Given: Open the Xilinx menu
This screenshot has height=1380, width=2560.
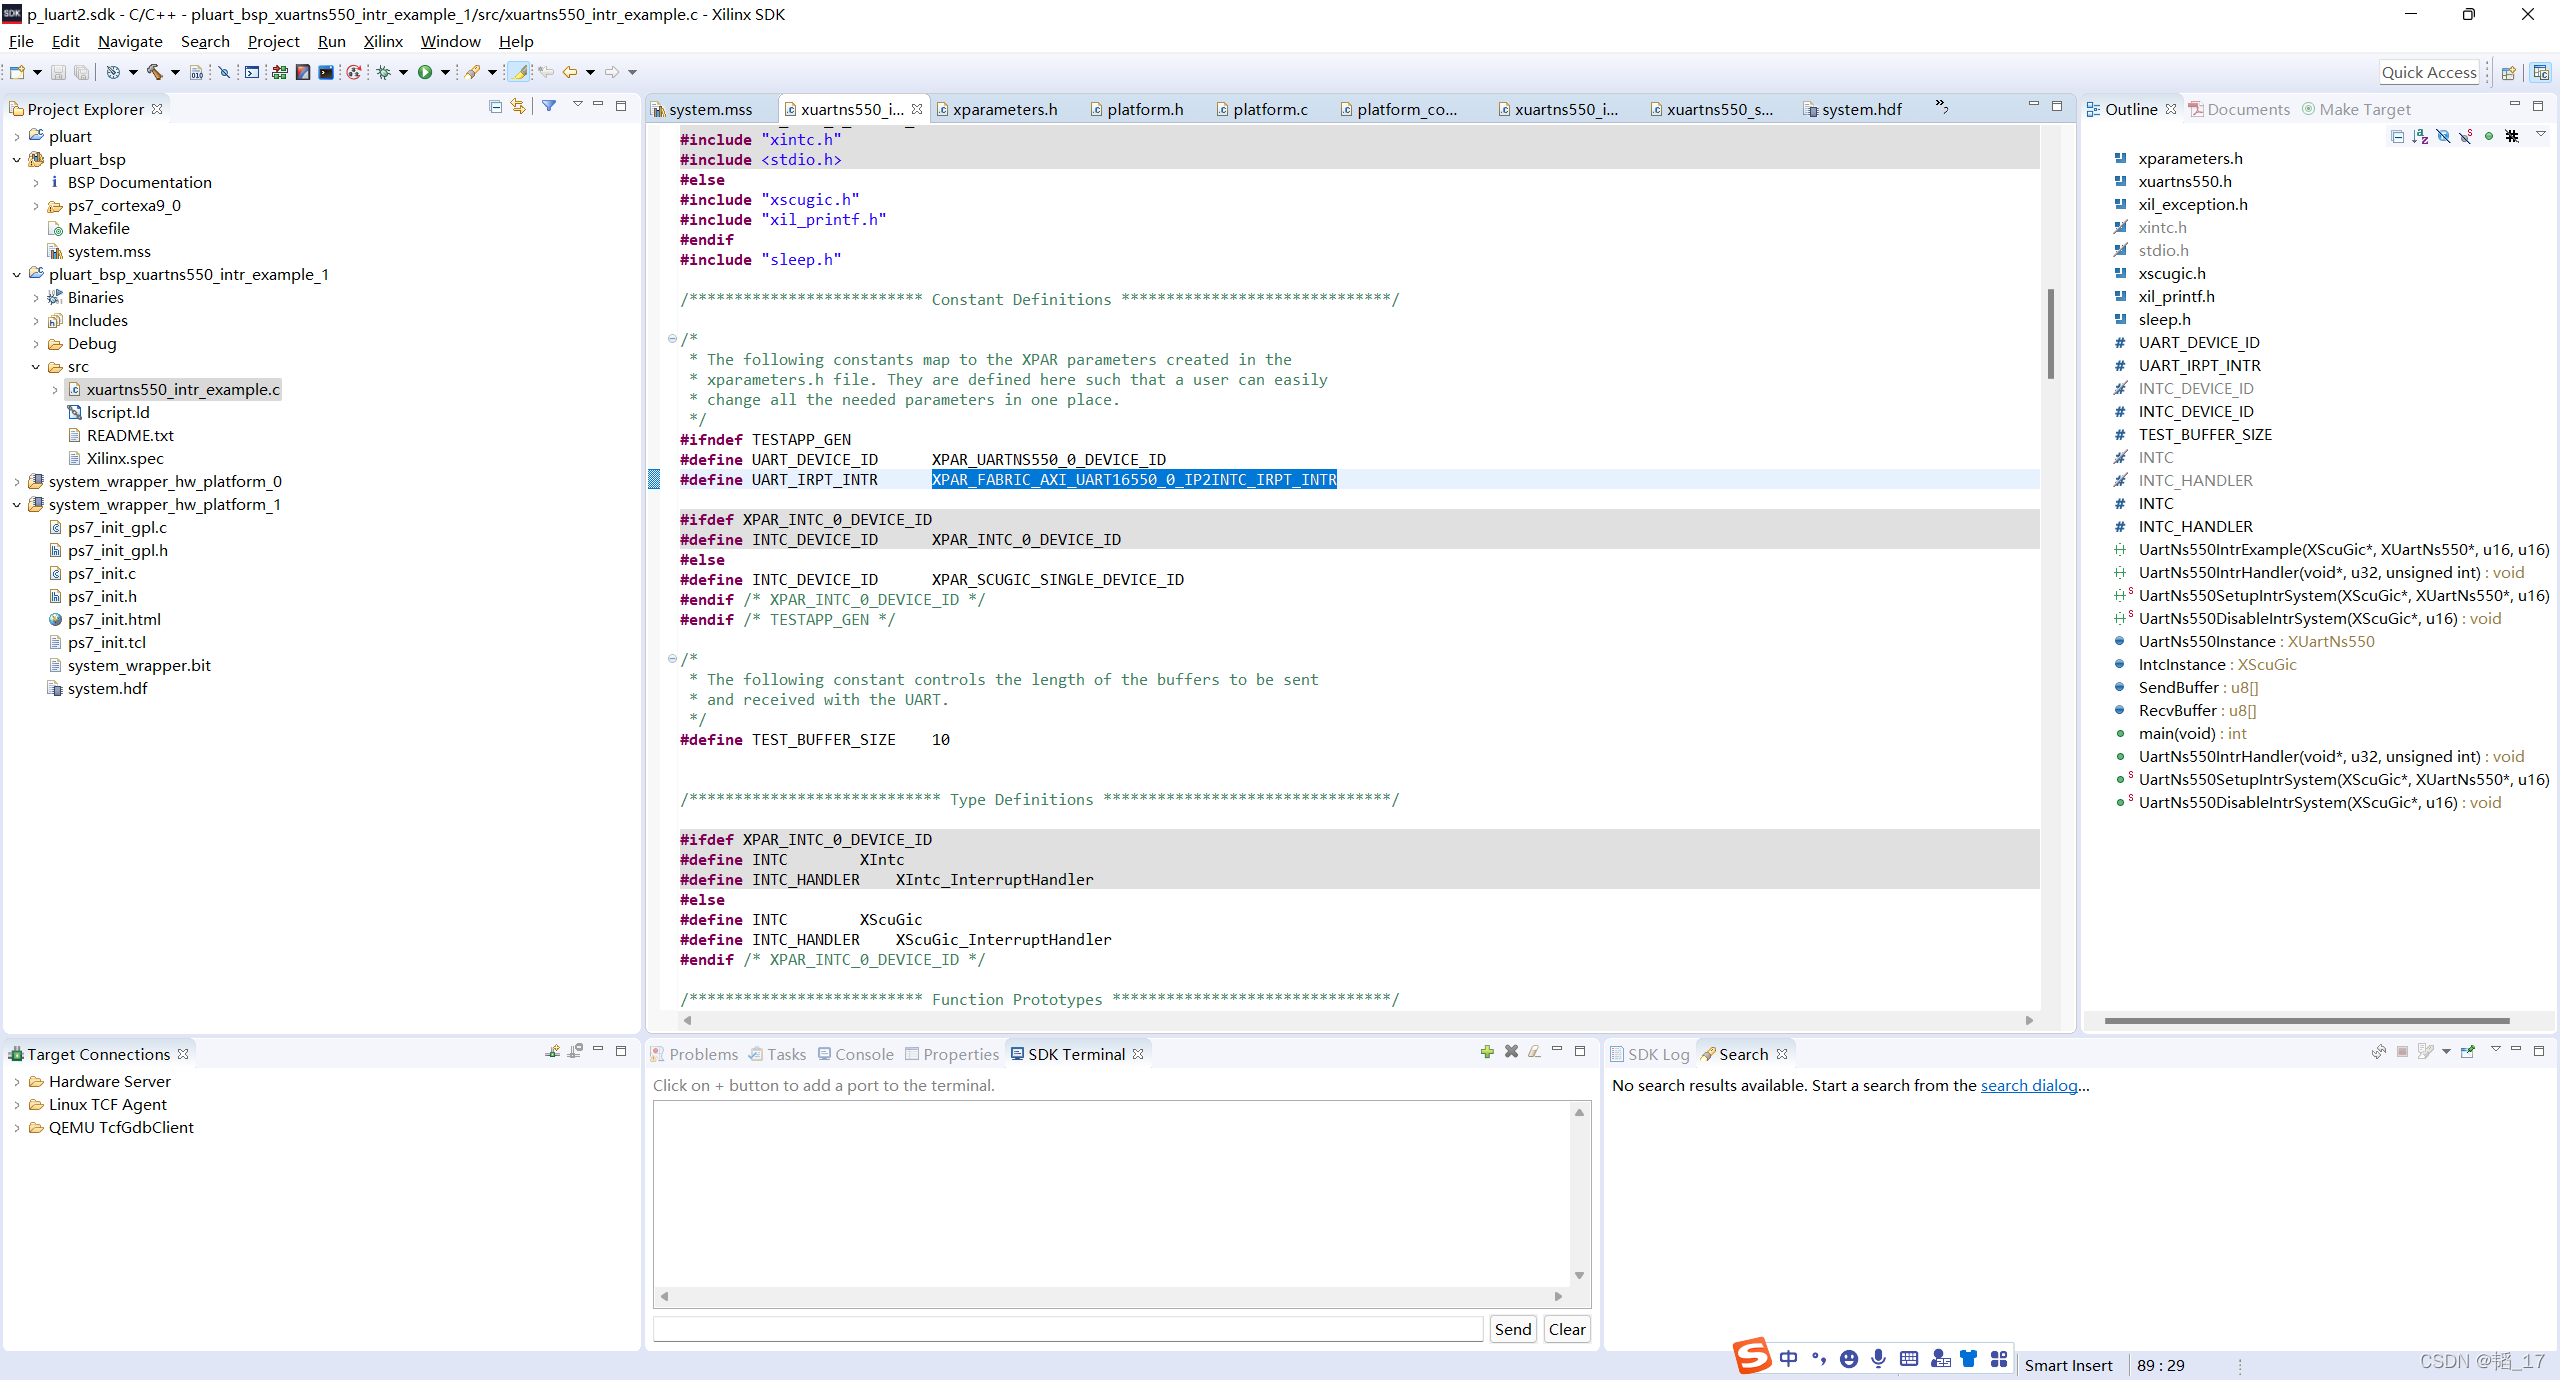Looking at the screenshot, I should [382, 41].
